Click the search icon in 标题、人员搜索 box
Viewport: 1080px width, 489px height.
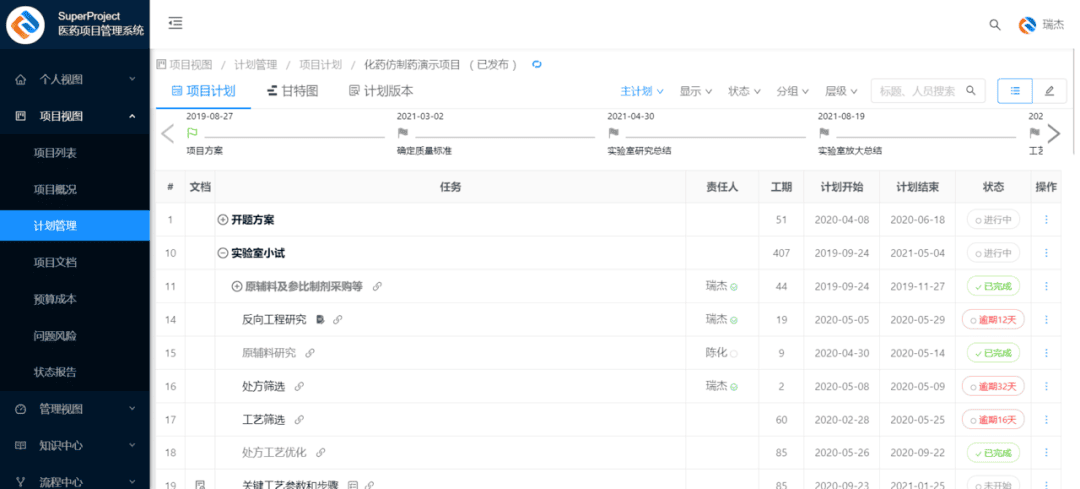click(970, 90)
